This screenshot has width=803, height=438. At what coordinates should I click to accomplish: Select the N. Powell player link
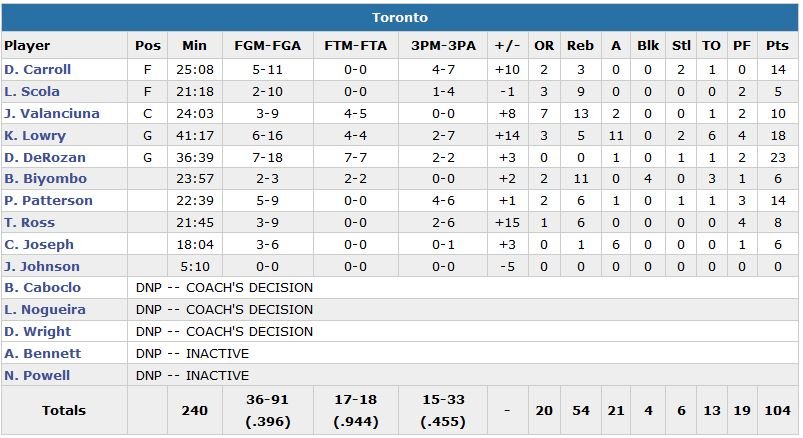pyautogui.click(x=37, y=376)
